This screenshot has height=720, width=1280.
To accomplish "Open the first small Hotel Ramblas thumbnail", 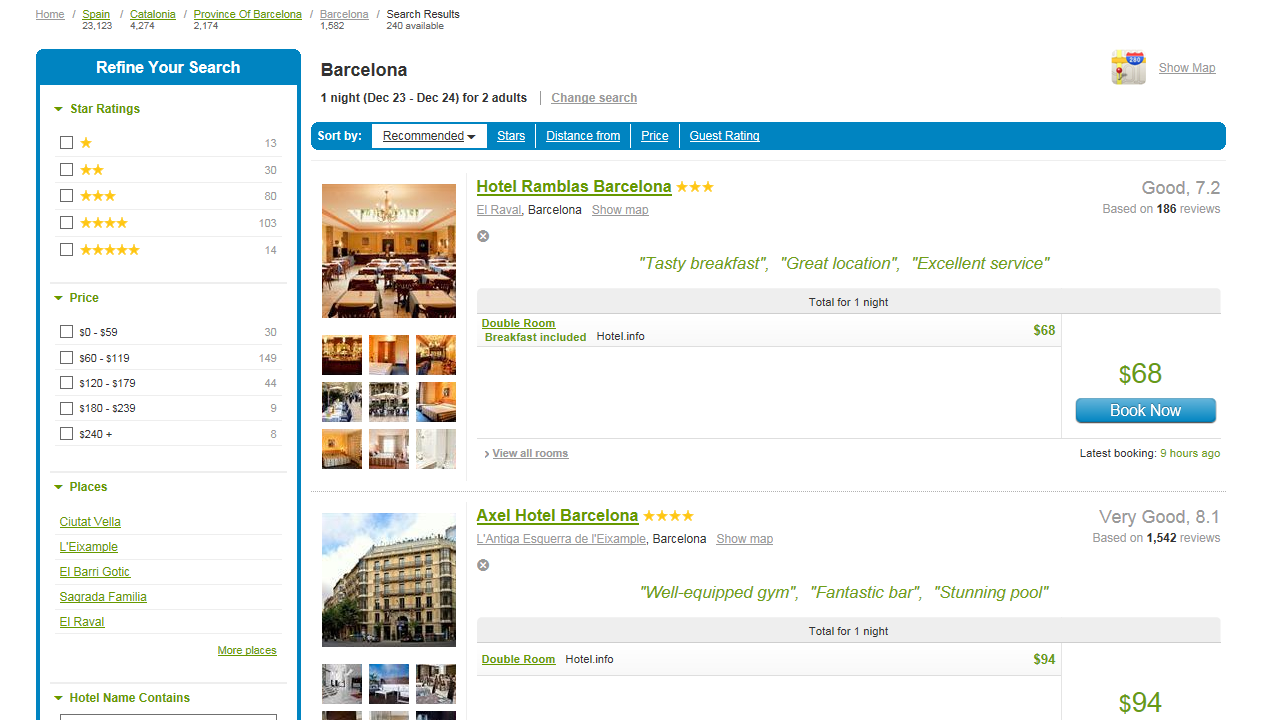I will [x=342, y=355].
